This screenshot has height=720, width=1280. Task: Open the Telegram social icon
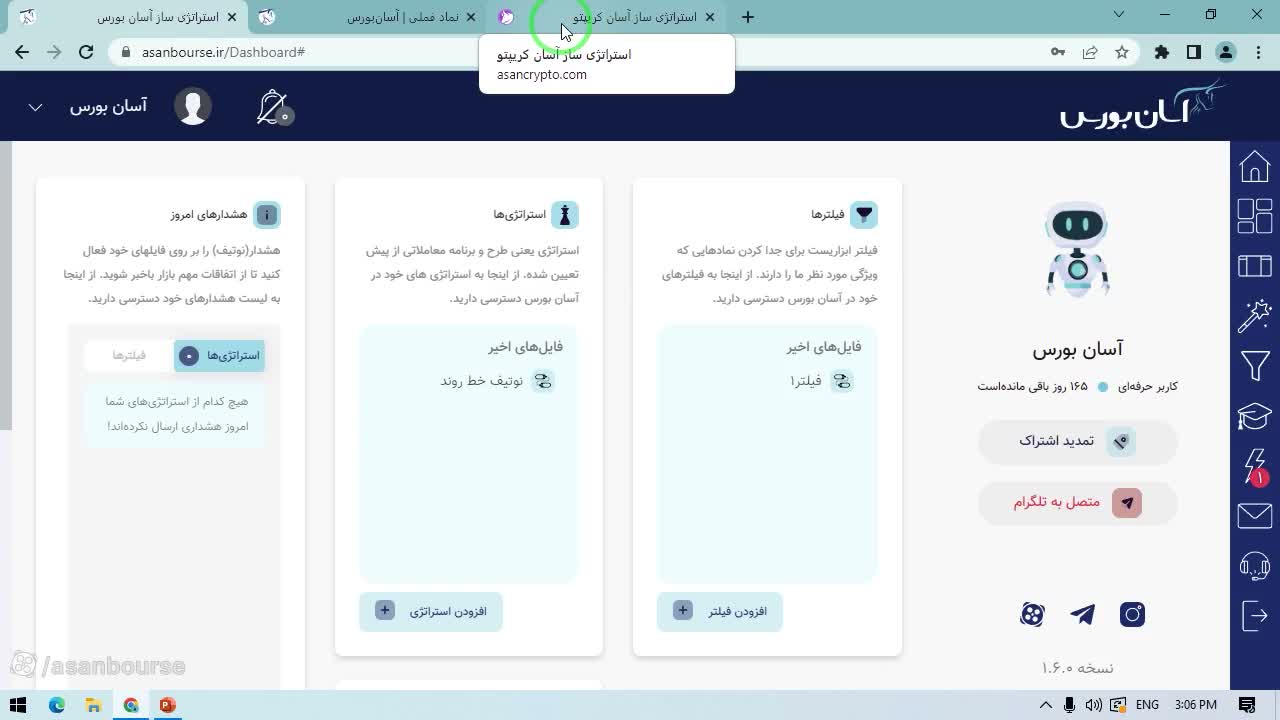[1082, 614]
